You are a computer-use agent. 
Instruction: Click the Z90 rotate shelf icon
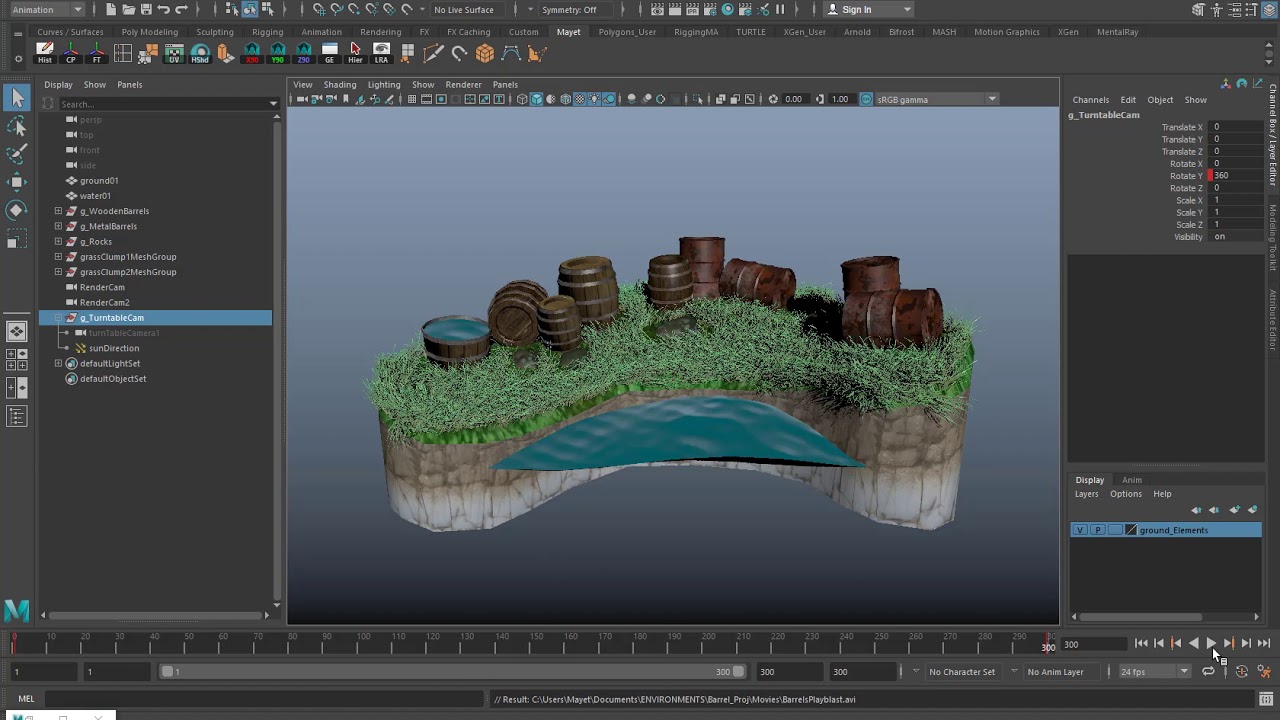point(303,53)
